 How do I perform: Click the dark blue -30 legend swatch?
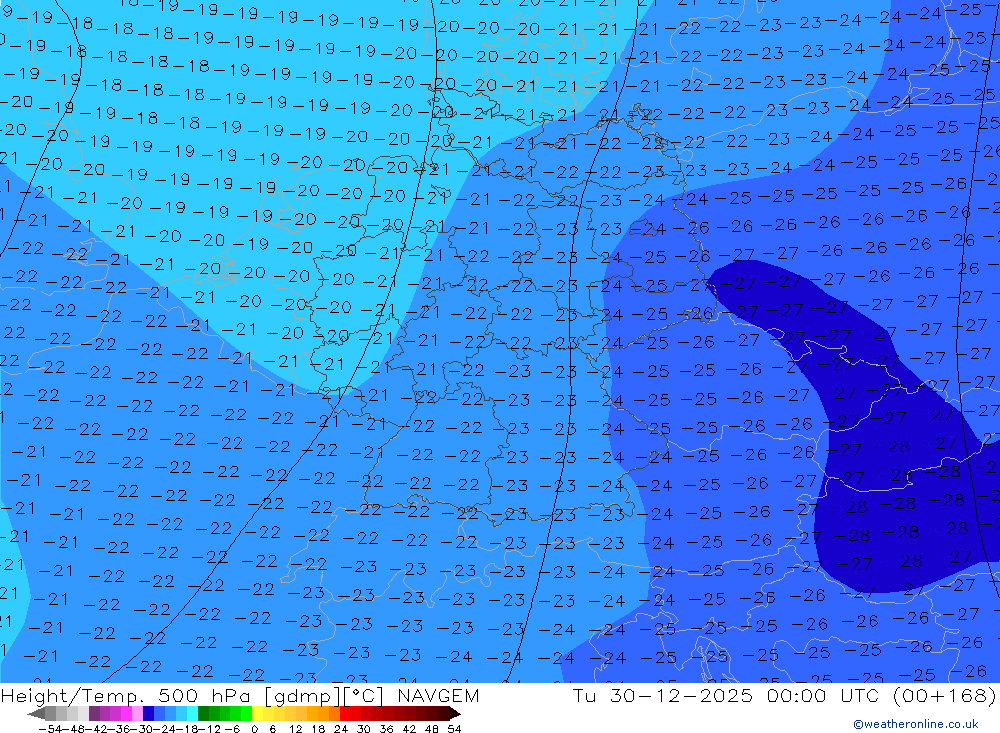(x=148, y=713)
